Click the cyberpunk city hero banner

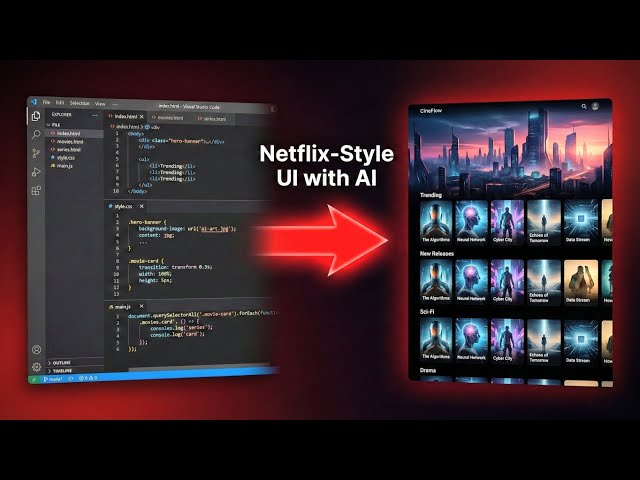pyautogui.click(x=510, y=151)
